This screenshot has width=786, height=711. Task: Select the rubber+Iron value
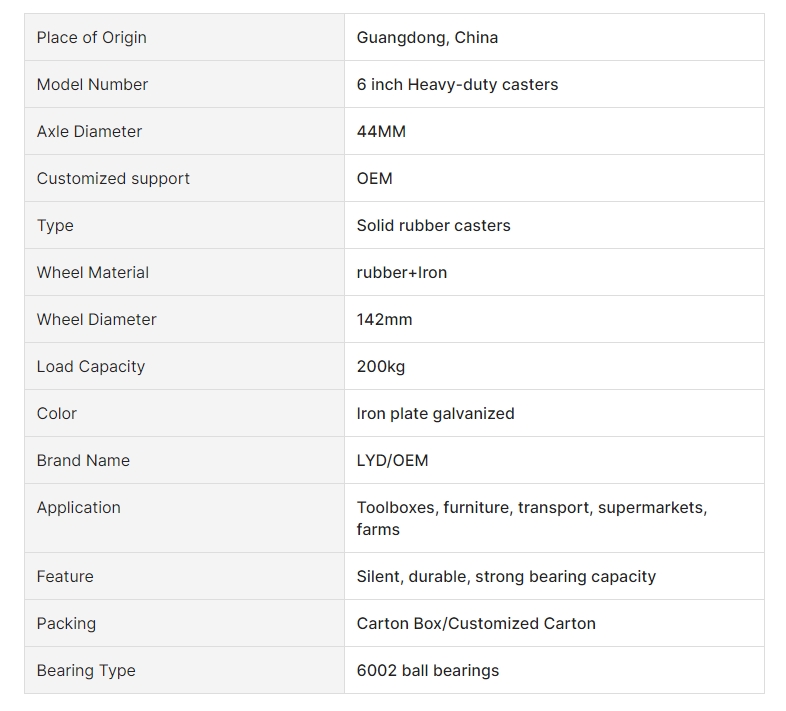(402, 272)
